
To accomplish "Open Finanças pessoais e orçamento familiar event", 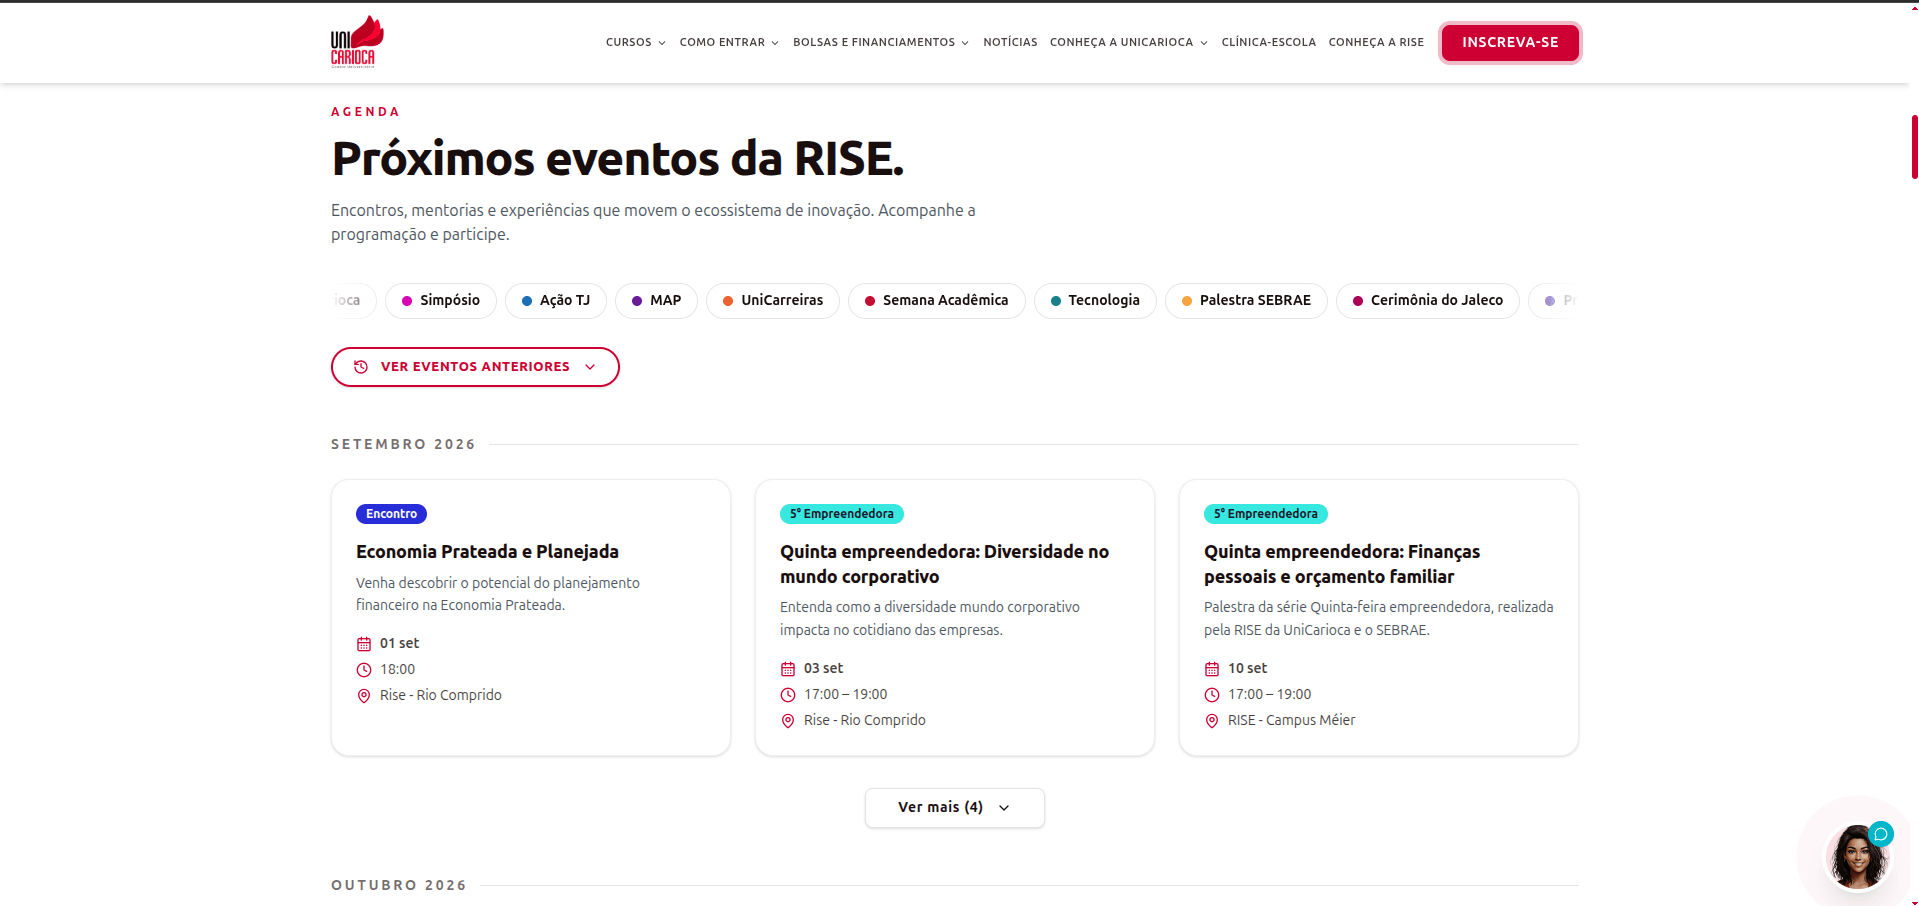I will (x=1342, y=564).
